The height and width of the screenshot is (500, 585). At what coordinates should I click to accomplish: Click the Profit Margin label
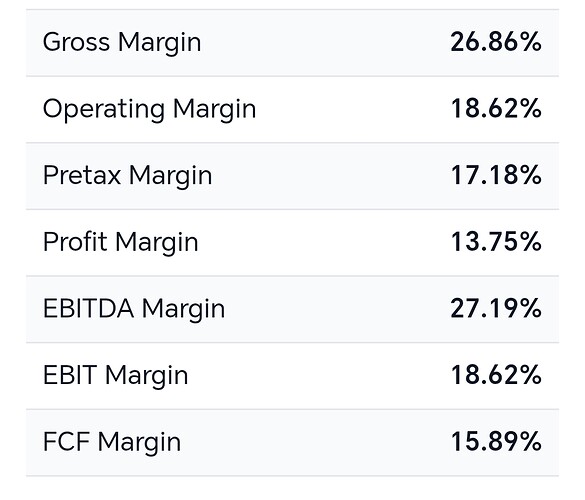point(121,243)
